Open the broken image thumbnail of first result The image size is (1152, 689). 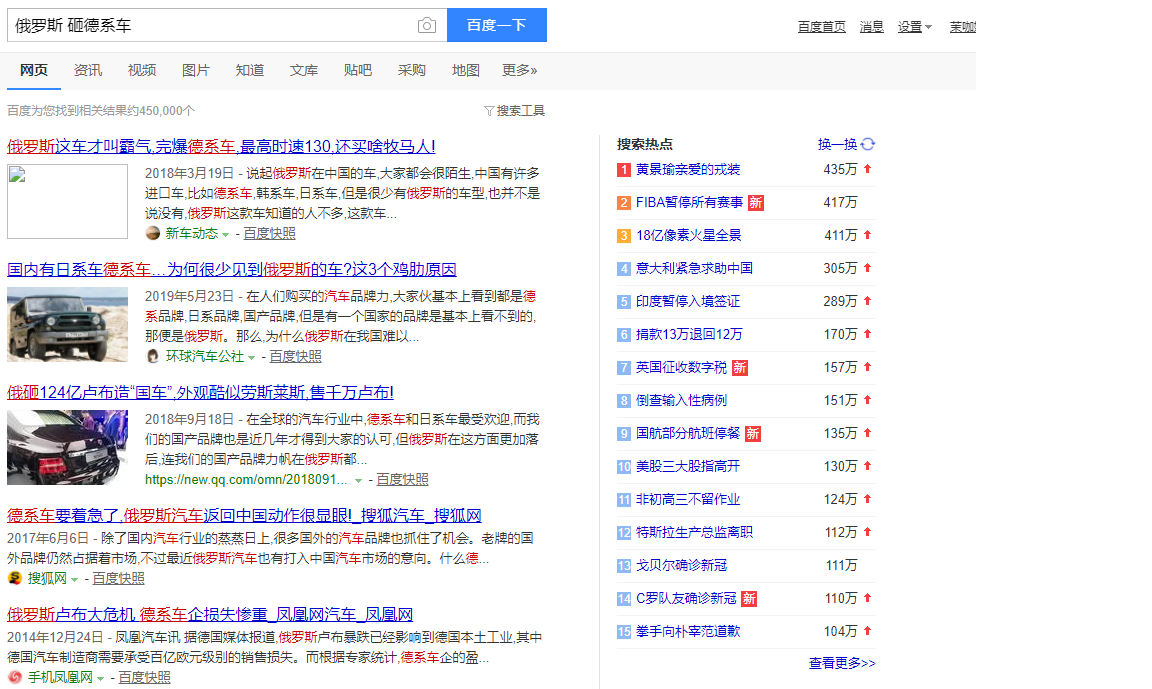tap(68, 201)
